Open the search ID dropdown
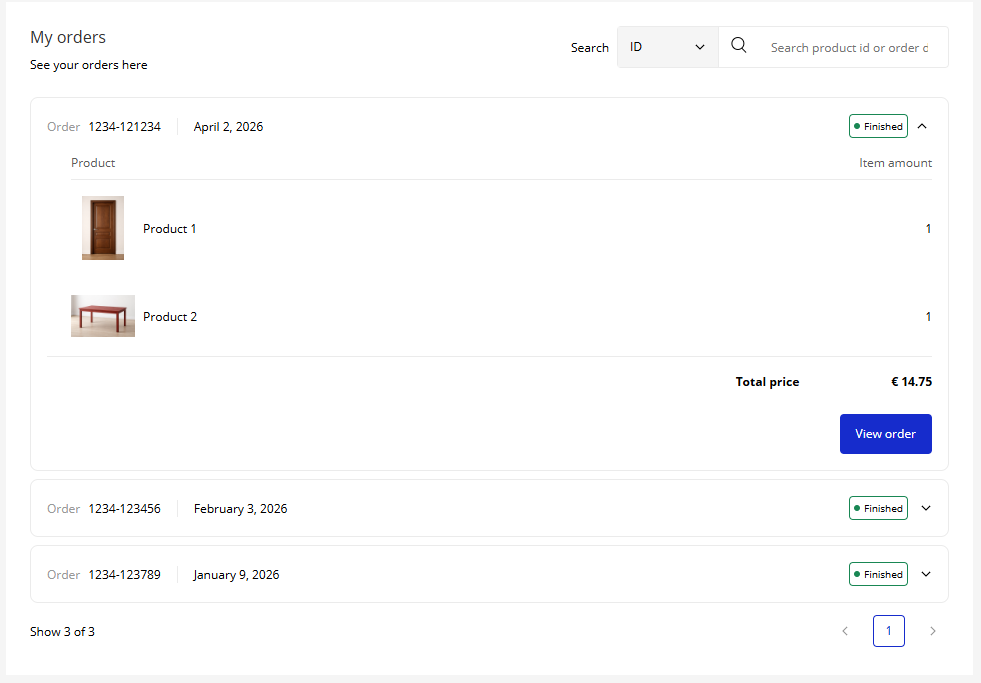This screenshot has height=683, width=981. pyautogui.click(x=667, y=46)
